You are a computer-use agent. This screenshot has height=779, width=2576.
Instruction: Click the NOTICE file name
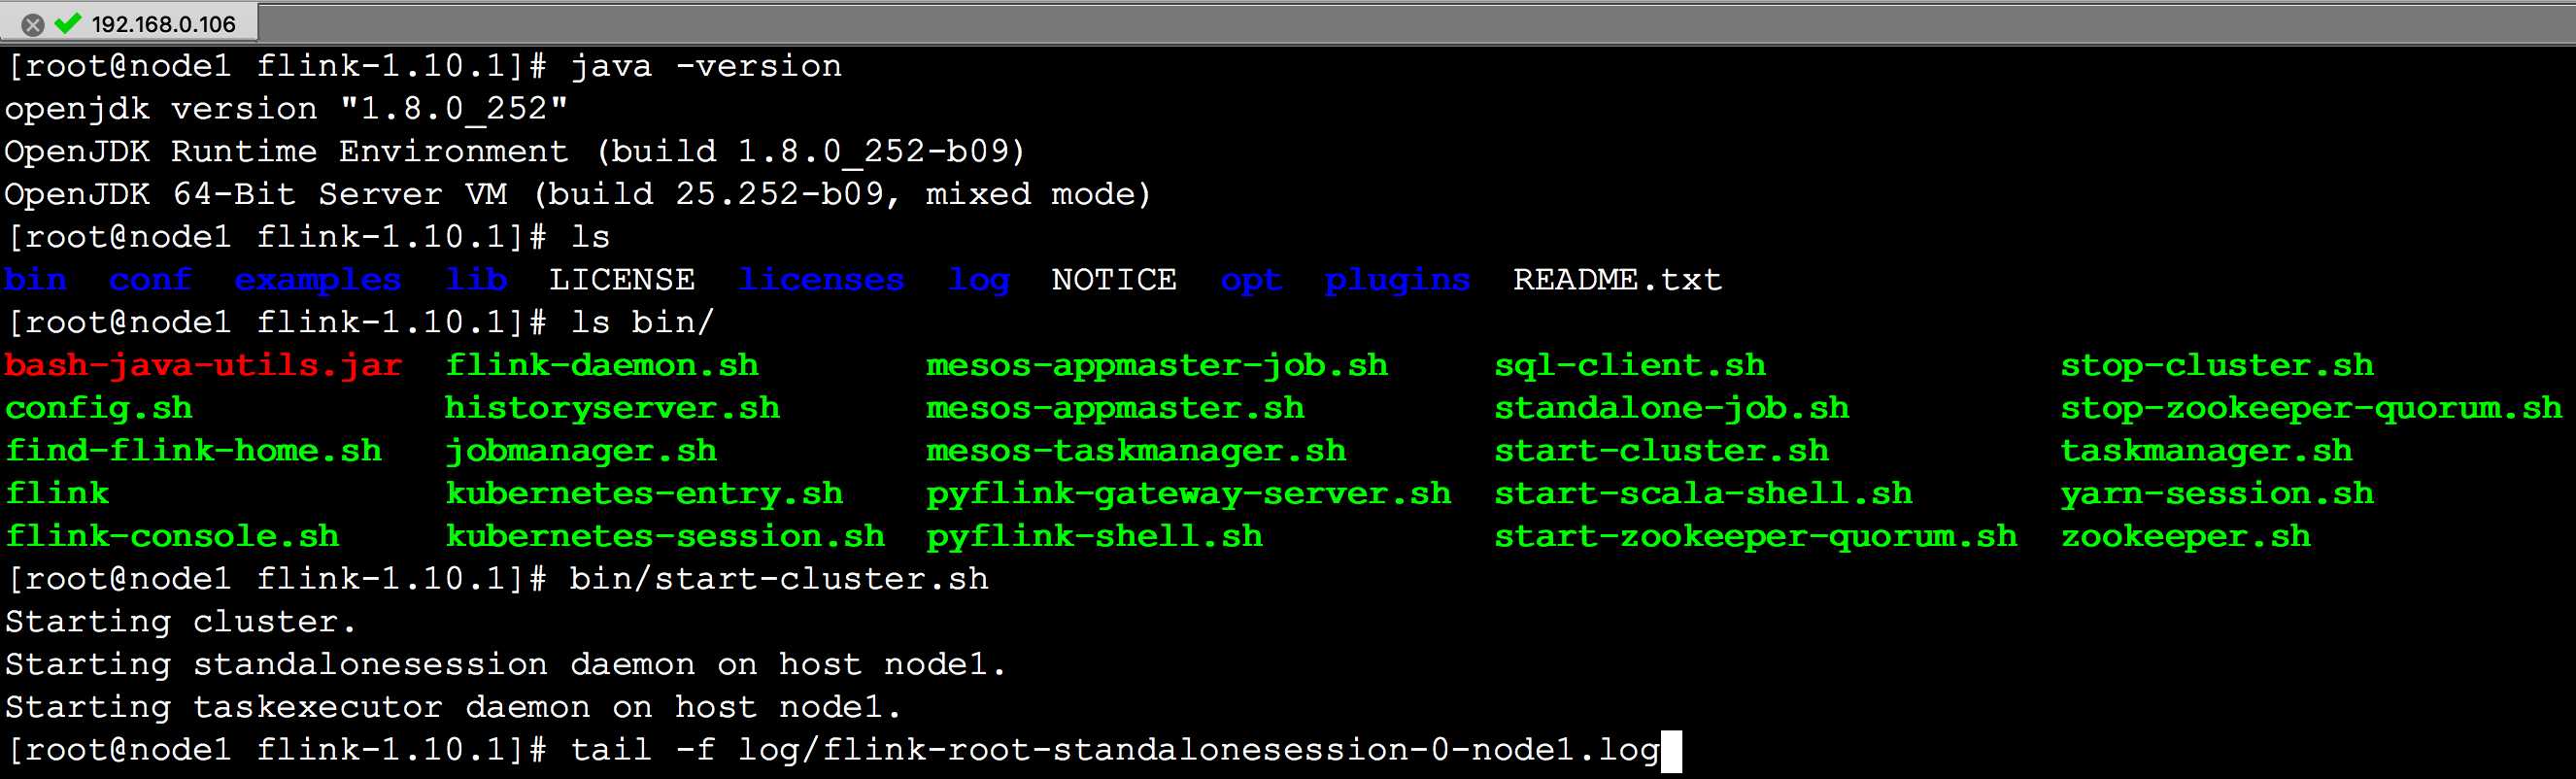tap(1114, 280)
